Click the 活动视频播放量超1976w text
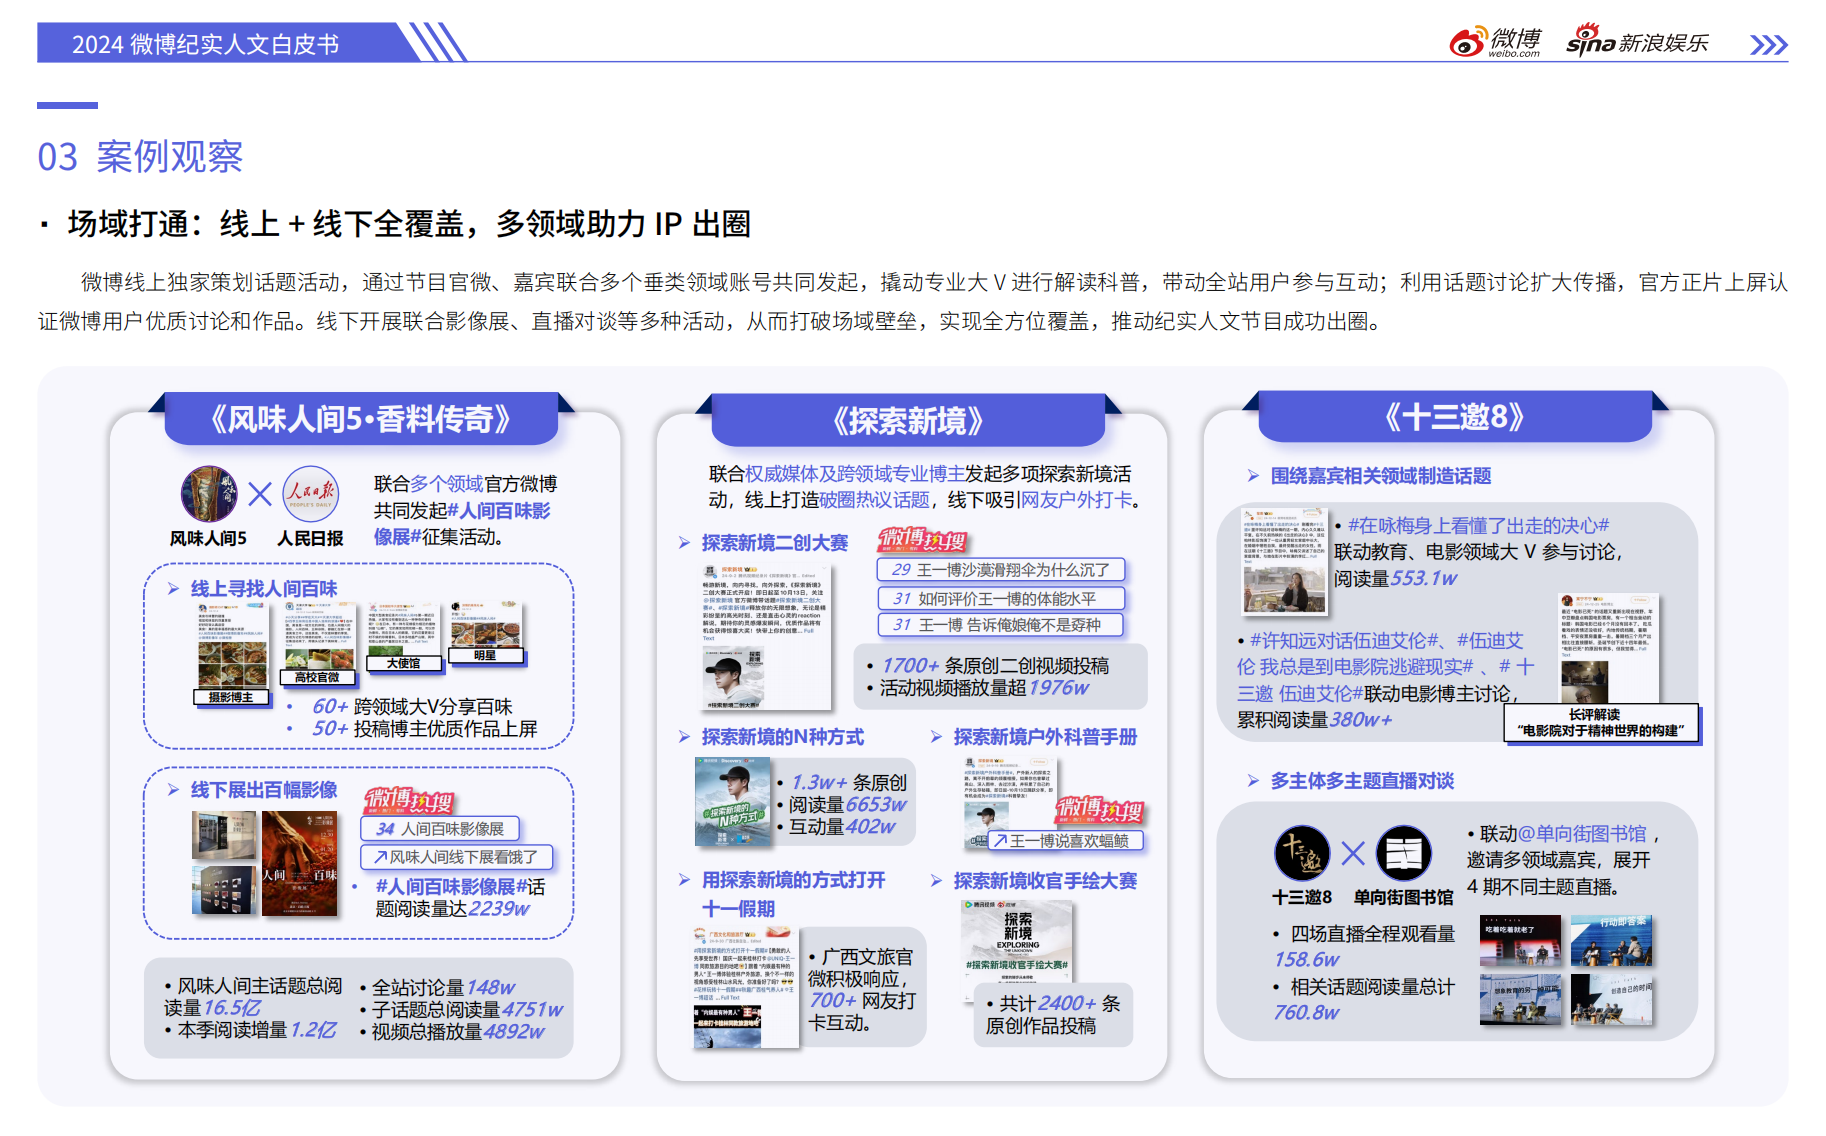The width and height of the screenshot is (1826, 1136). [984, 688]
